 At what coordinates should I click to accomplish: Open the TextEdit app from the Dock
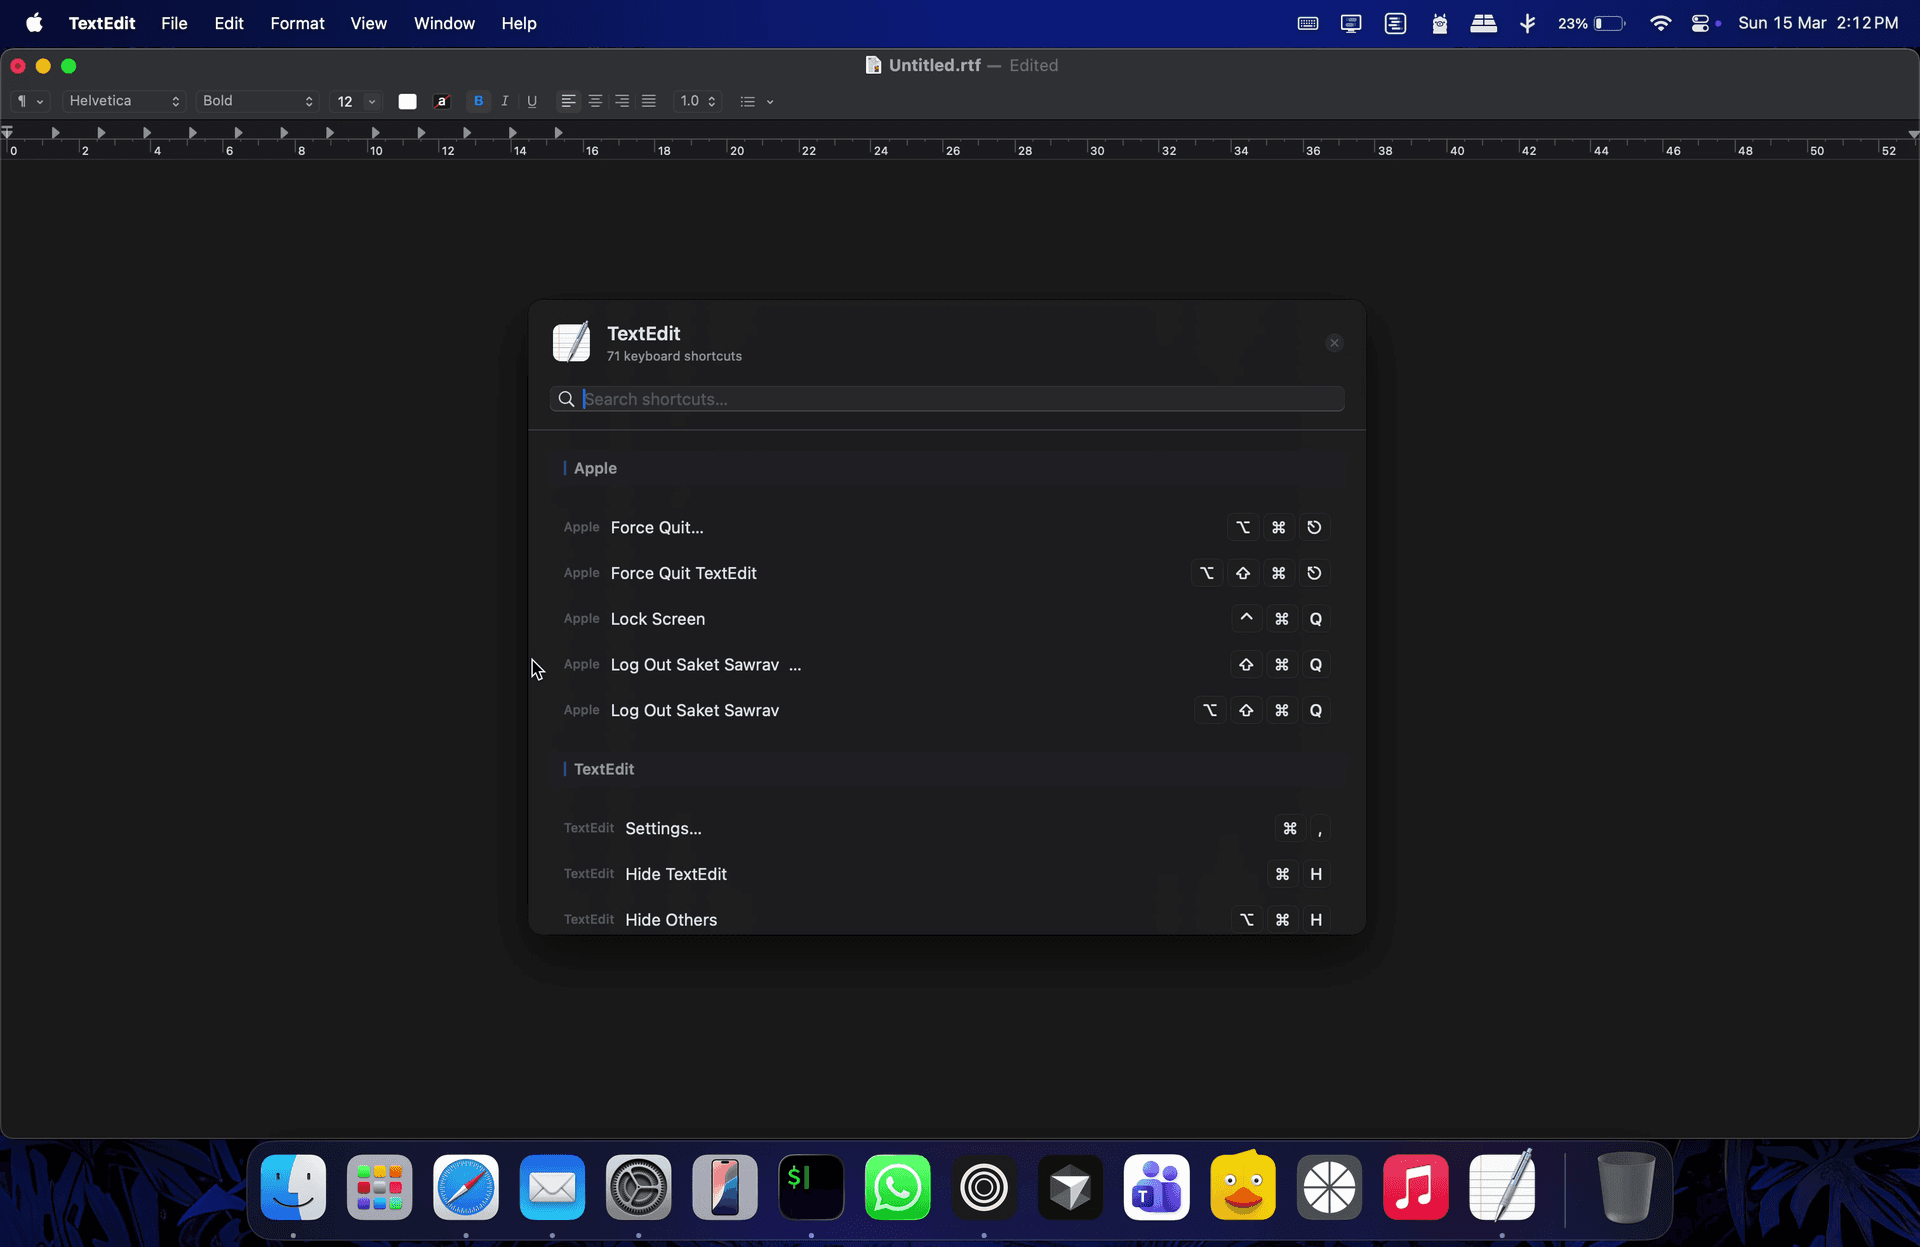[x=1504, y=1187]
